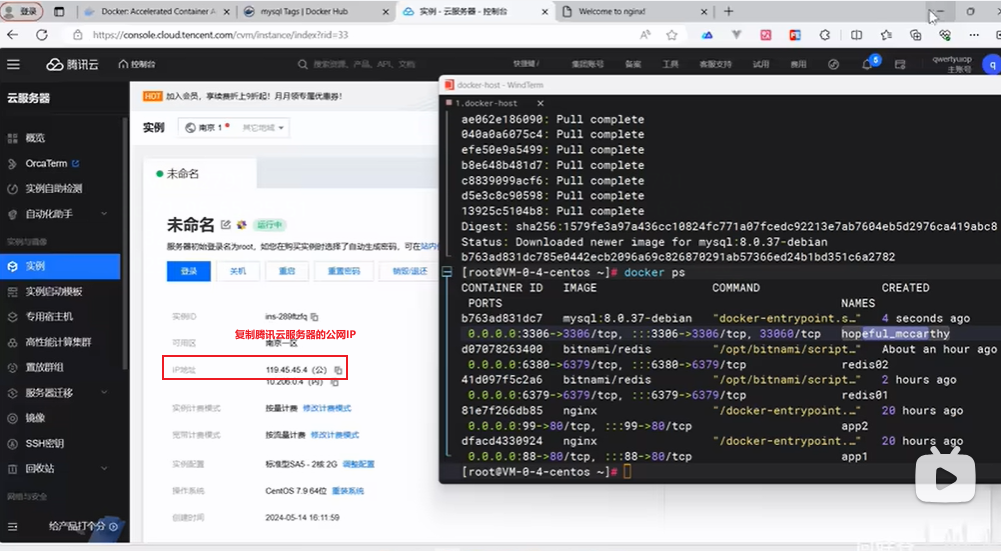Close the 1.docker-host WindTerm tab

pos(540,103)
